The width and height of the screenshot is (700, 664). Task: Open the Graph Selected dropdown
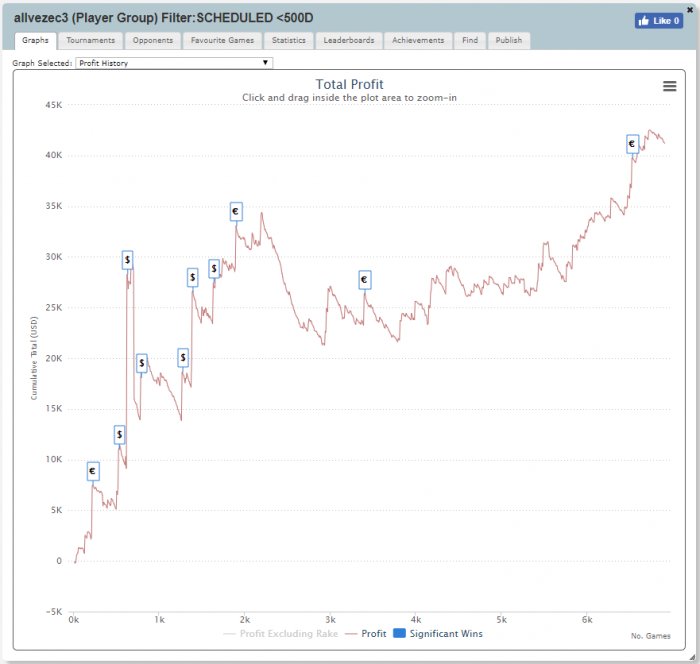pos(174,63)
